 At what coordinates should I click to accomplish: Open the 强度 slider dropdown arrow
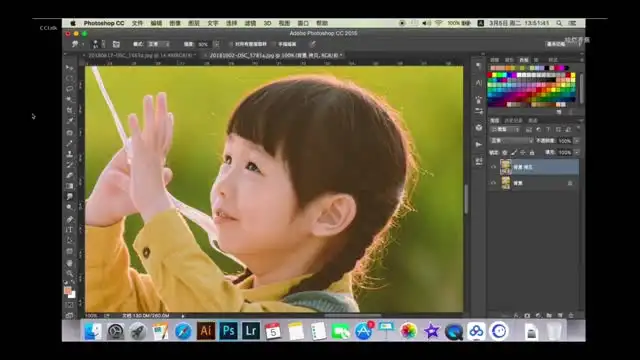click(216, 44)
